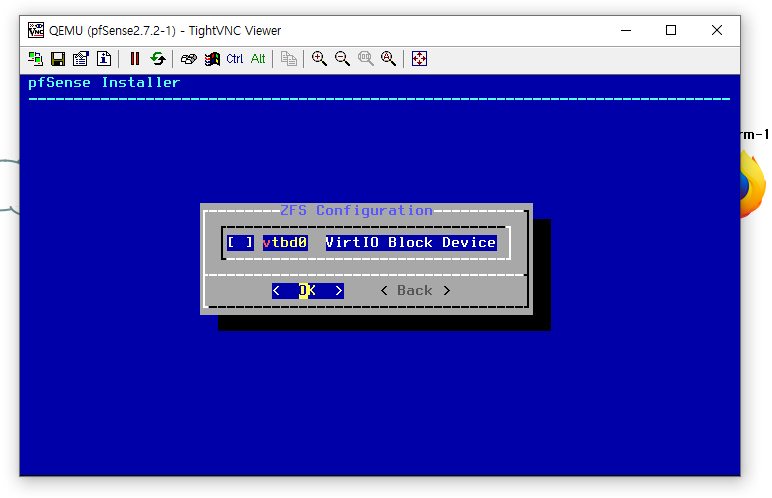The height and width of the screenshot is (498, 772).
Task: Toggle Full screen mode icon
Action: coord(419,59)
